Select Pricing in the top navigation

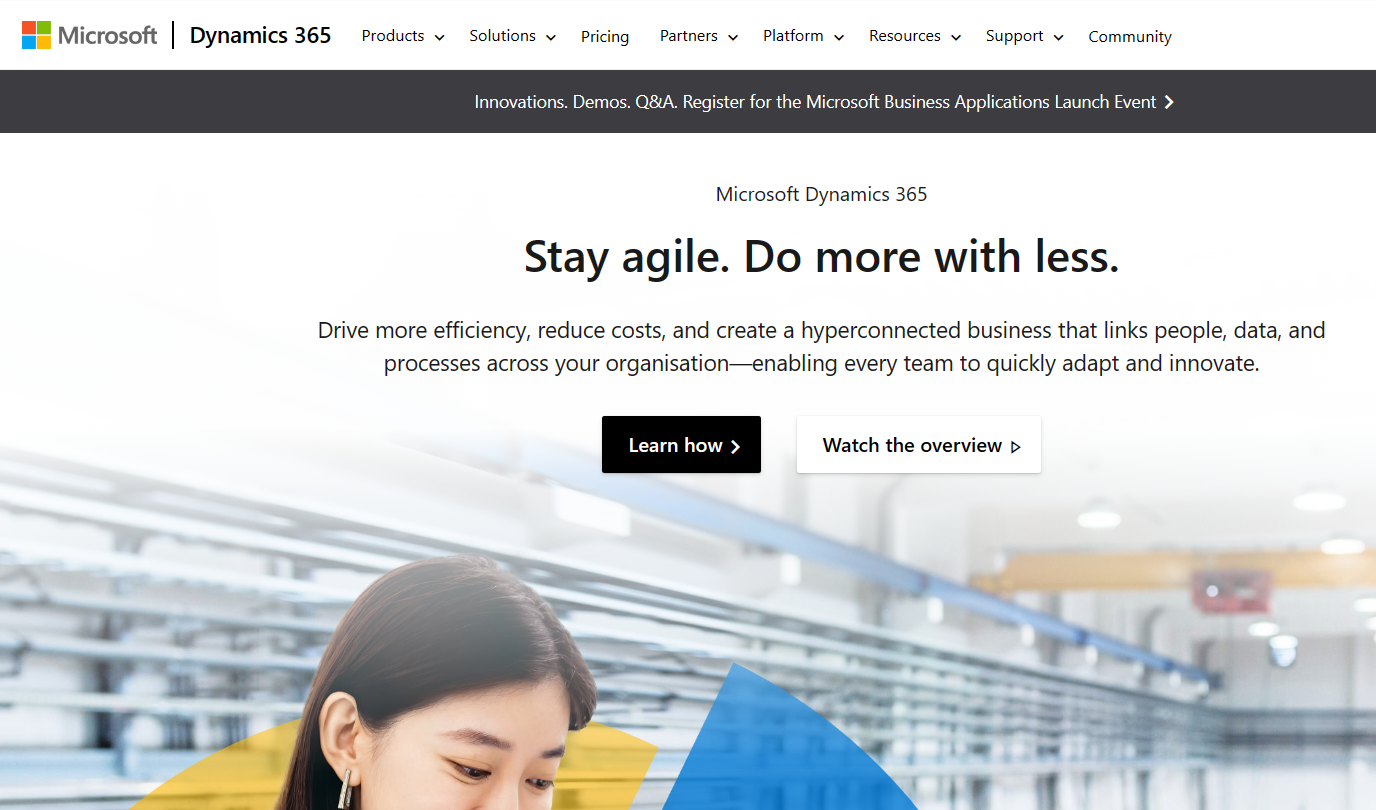point(605,36)
